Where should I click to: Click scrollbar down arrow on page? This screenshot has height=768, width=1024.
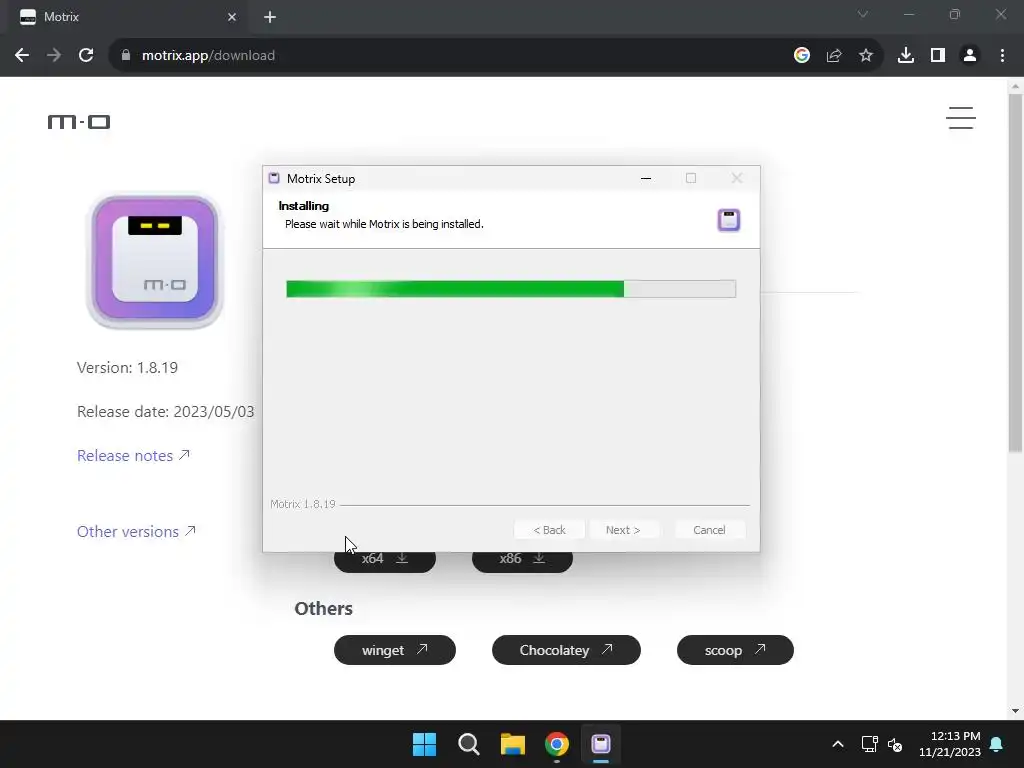click(x=1015, y=711)
